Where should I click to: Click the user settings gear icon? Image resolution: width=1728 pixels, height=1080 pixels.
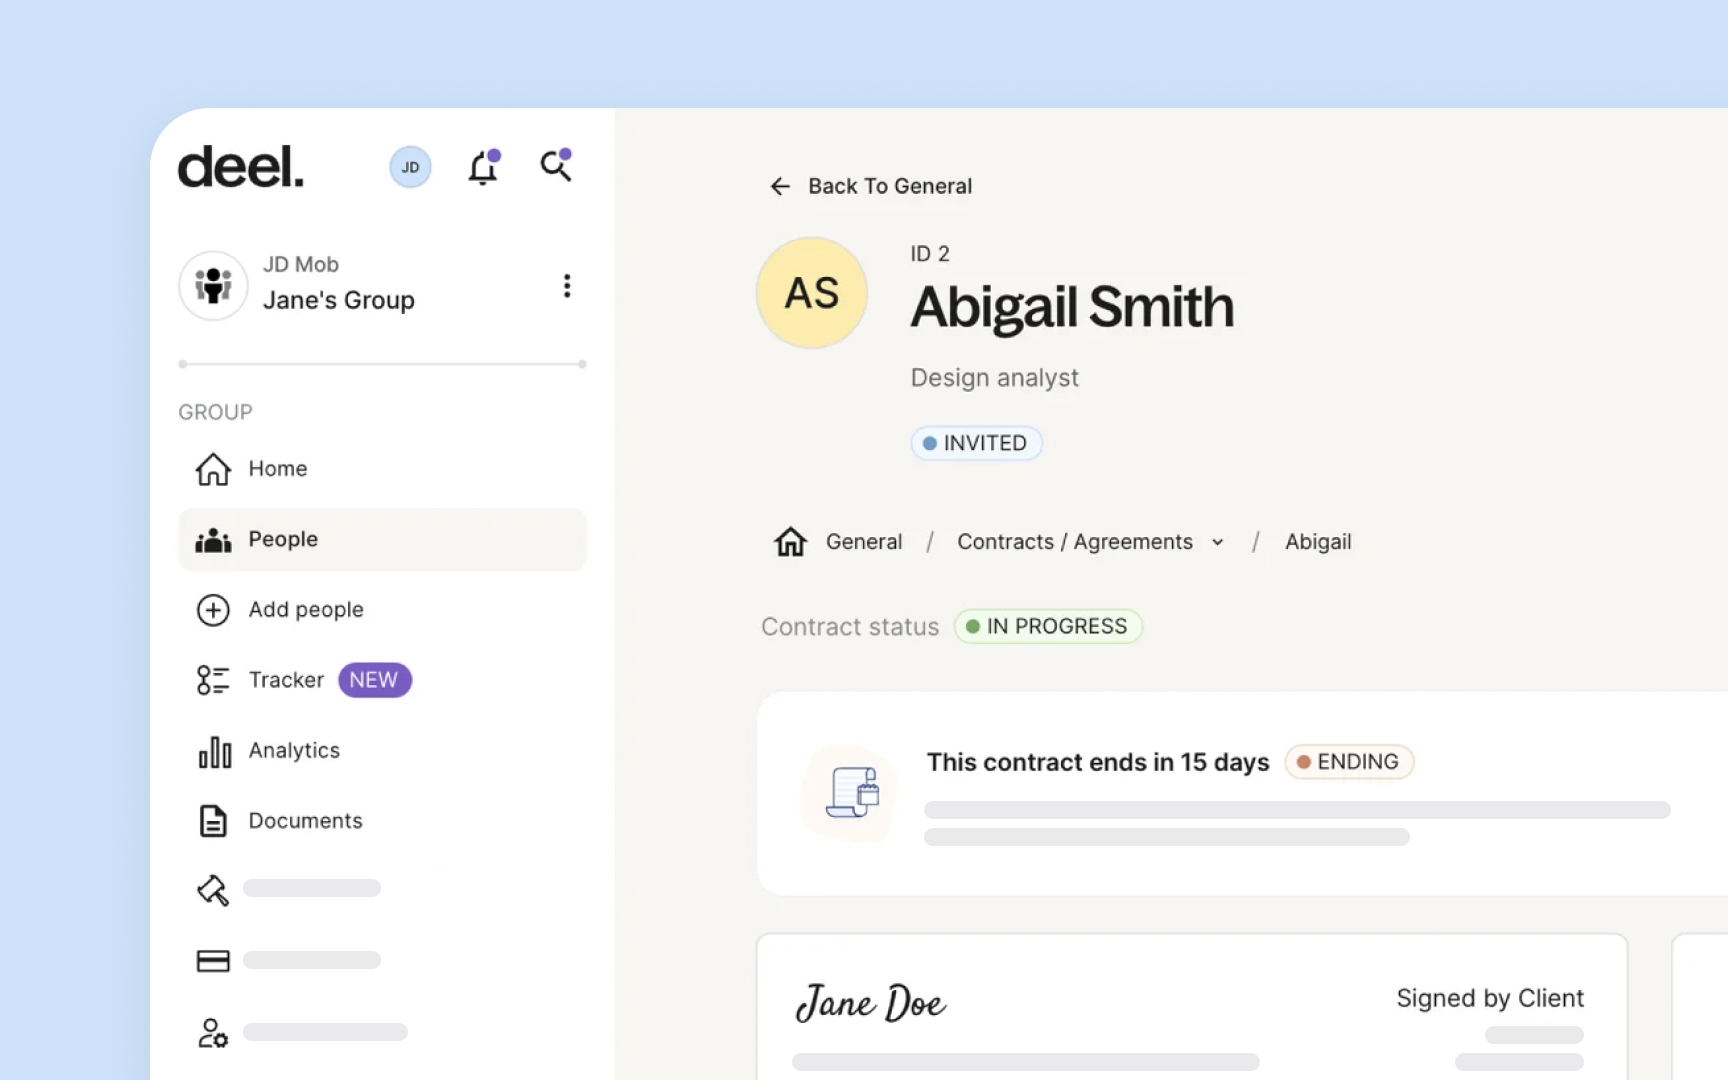pos(213,1033)
